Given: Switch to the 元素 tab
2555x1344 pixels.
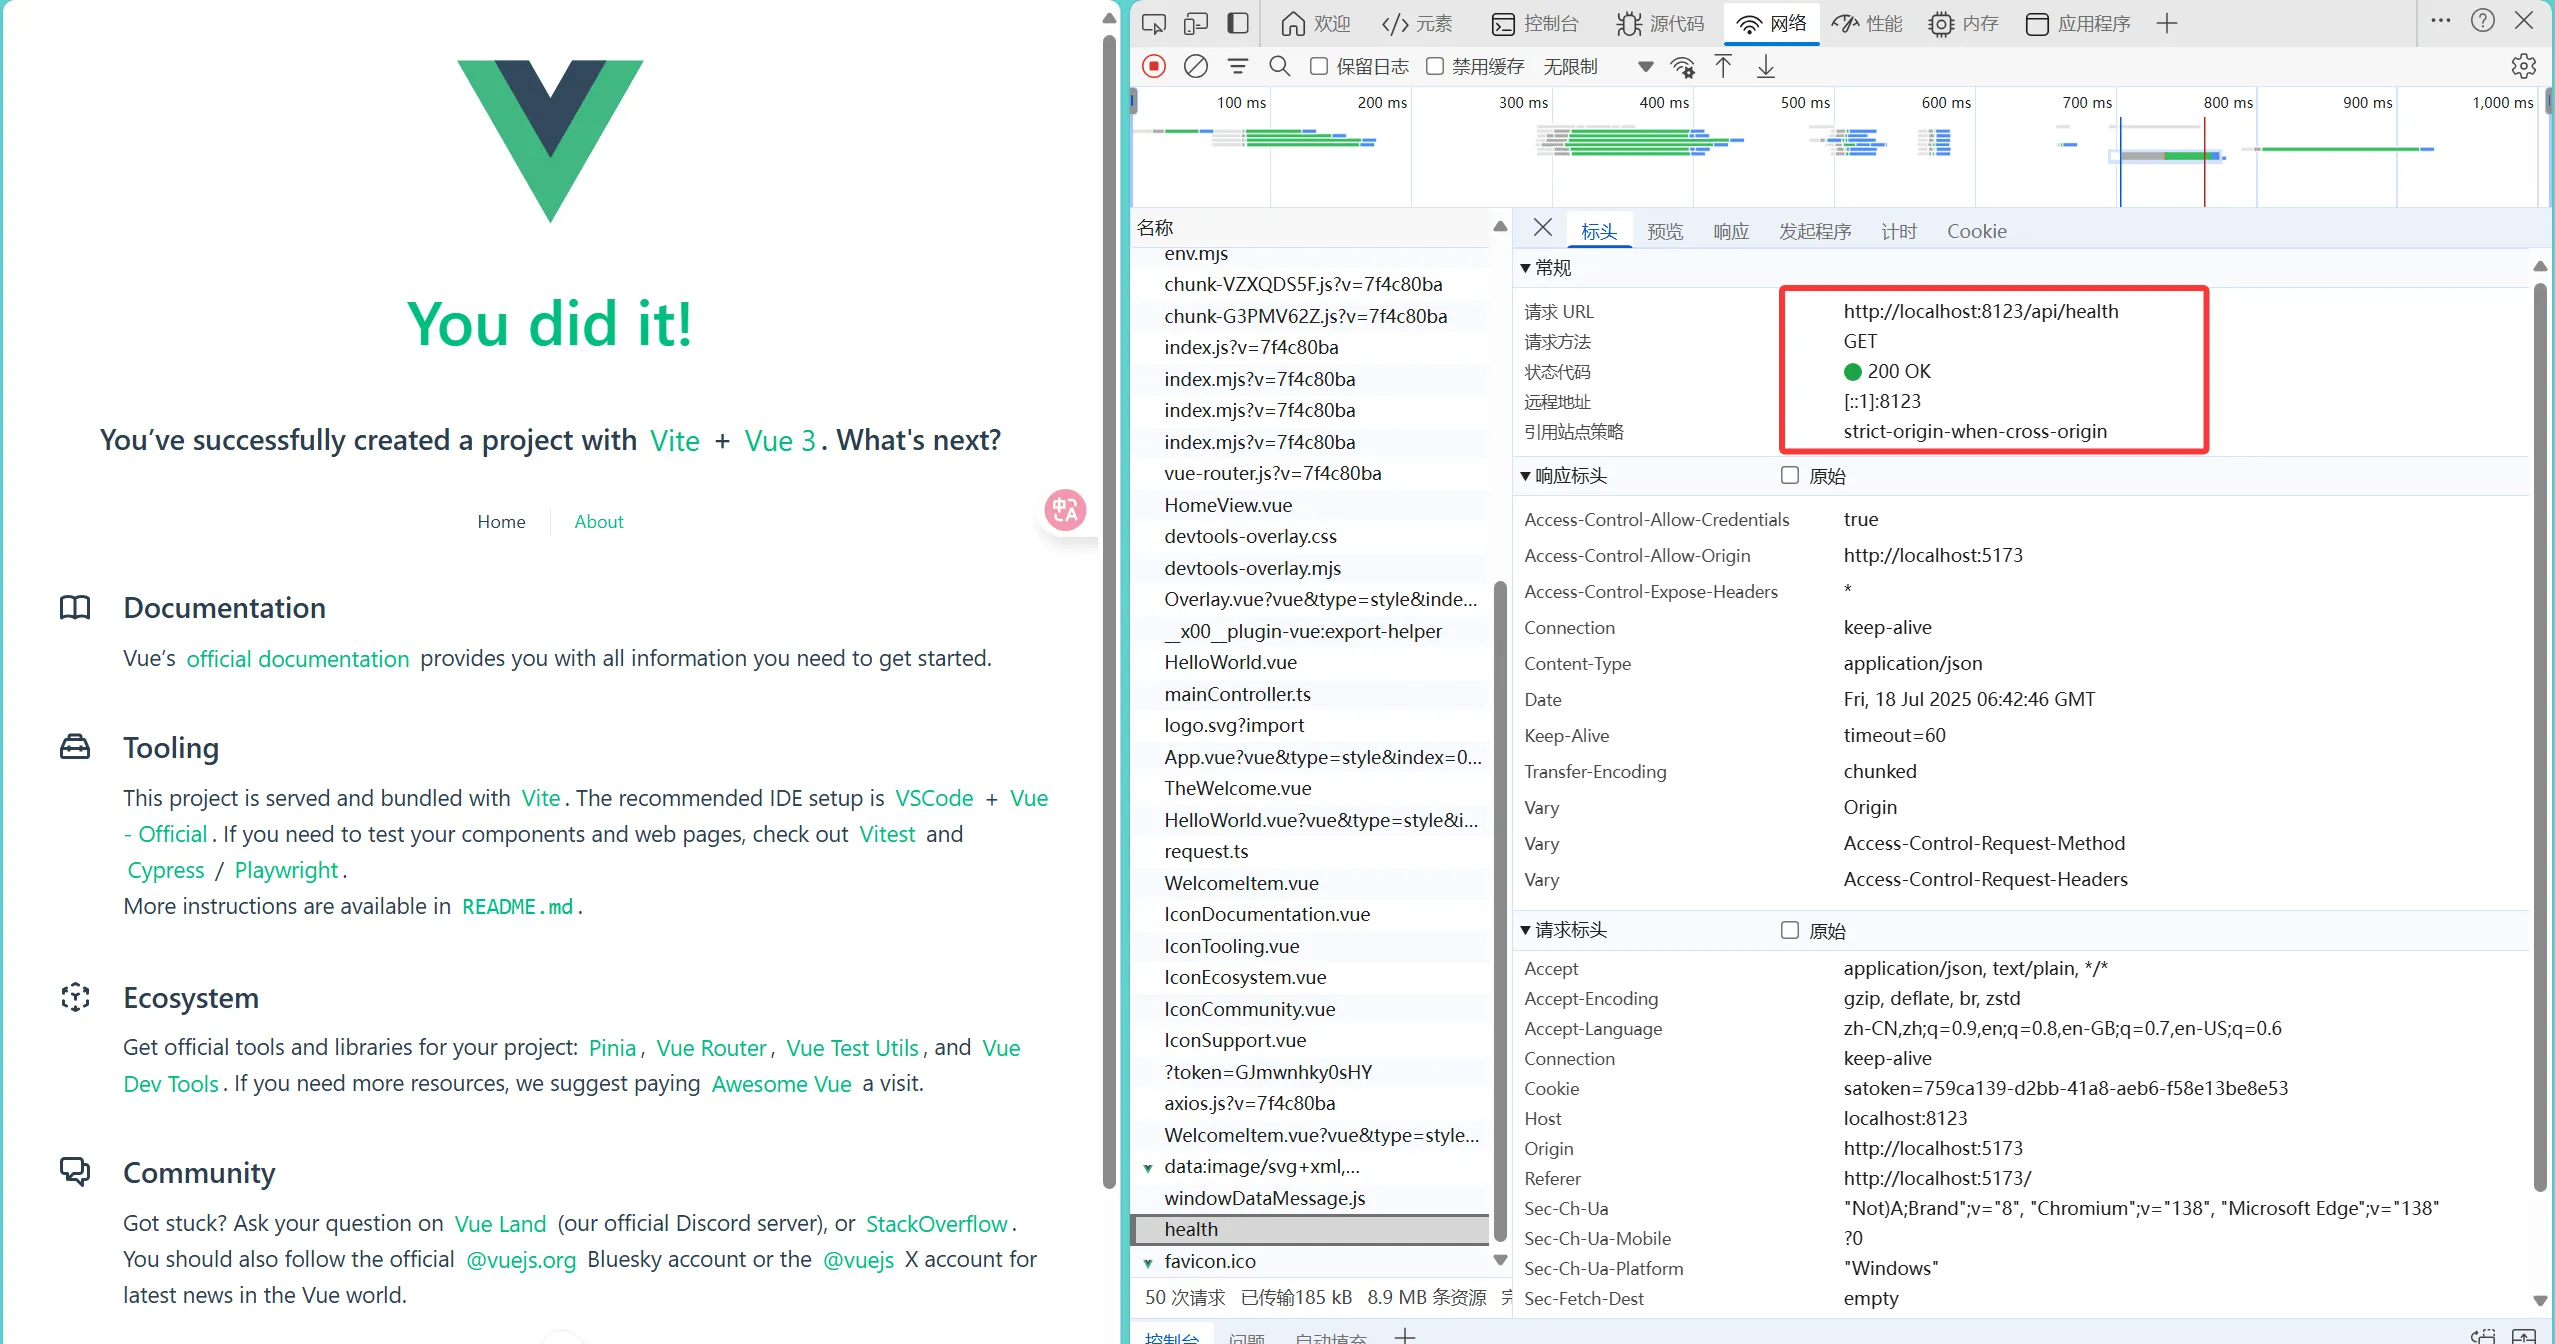Looking at the screenshot, I should pyautogui.click(x=1416, y=23).
